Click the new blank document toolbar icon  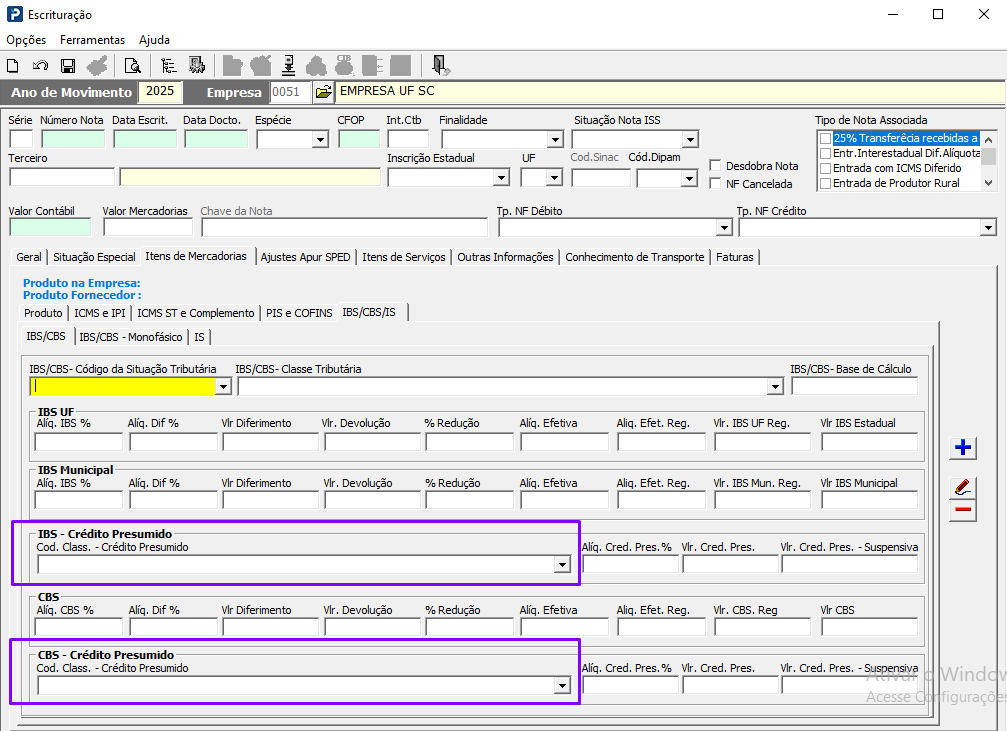pyautogui.click(x=13, y=66)
